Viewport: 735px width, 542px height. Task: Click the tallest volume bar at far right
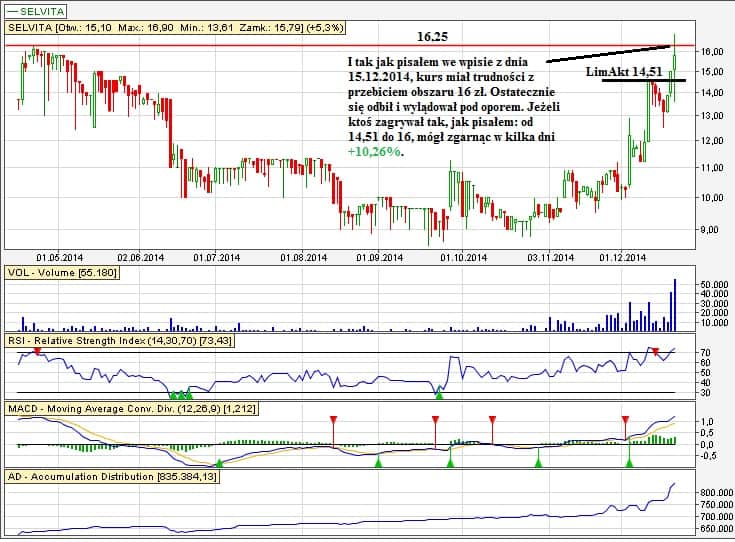pos(675,305)
